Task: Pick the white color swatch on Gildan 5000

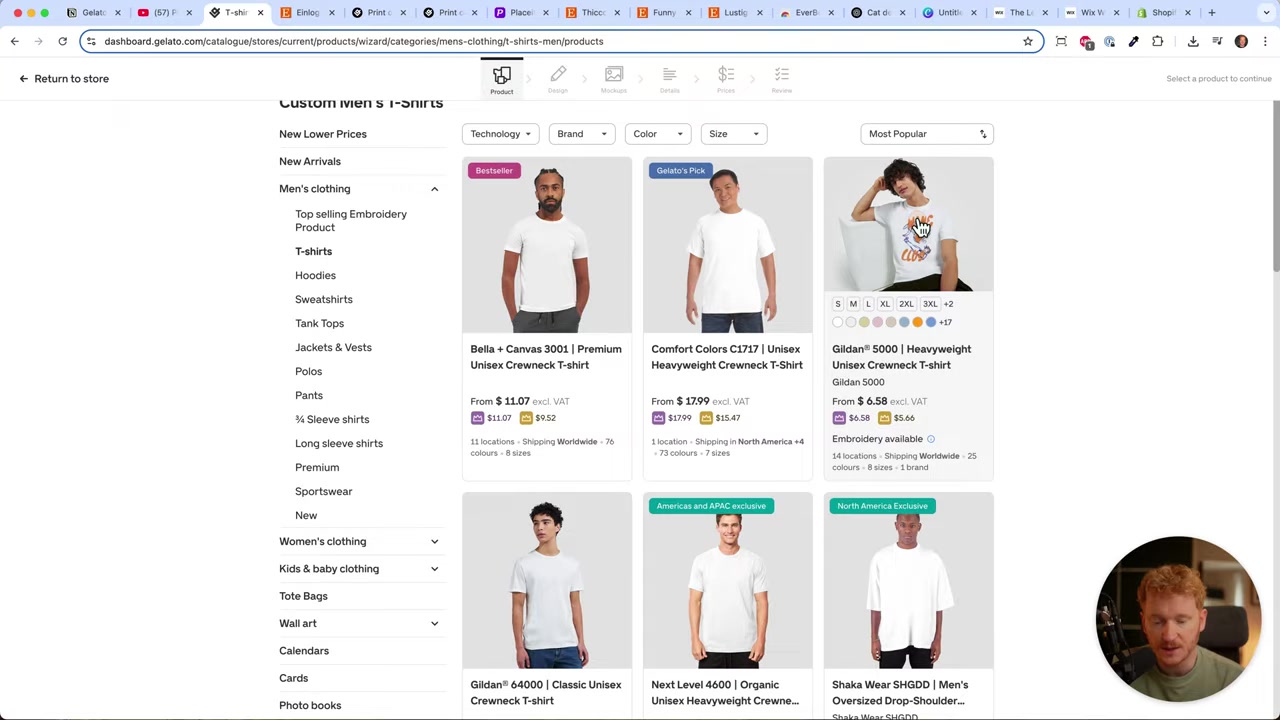Action: click(x=838, y=322)
